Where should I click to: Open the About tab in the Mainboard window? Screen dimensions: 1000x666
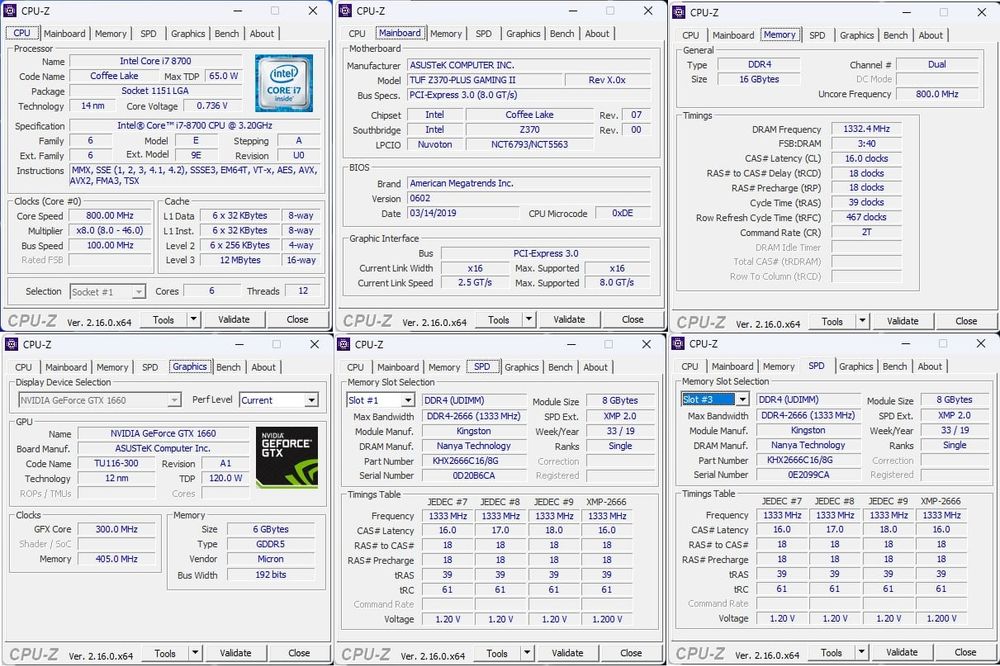597,34
